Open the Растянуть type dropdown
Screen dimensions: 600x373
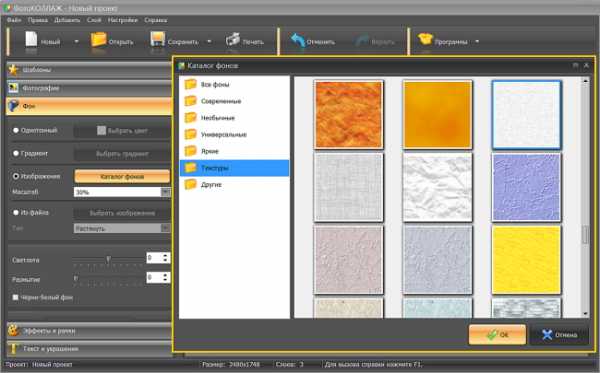tap(166, 228)
